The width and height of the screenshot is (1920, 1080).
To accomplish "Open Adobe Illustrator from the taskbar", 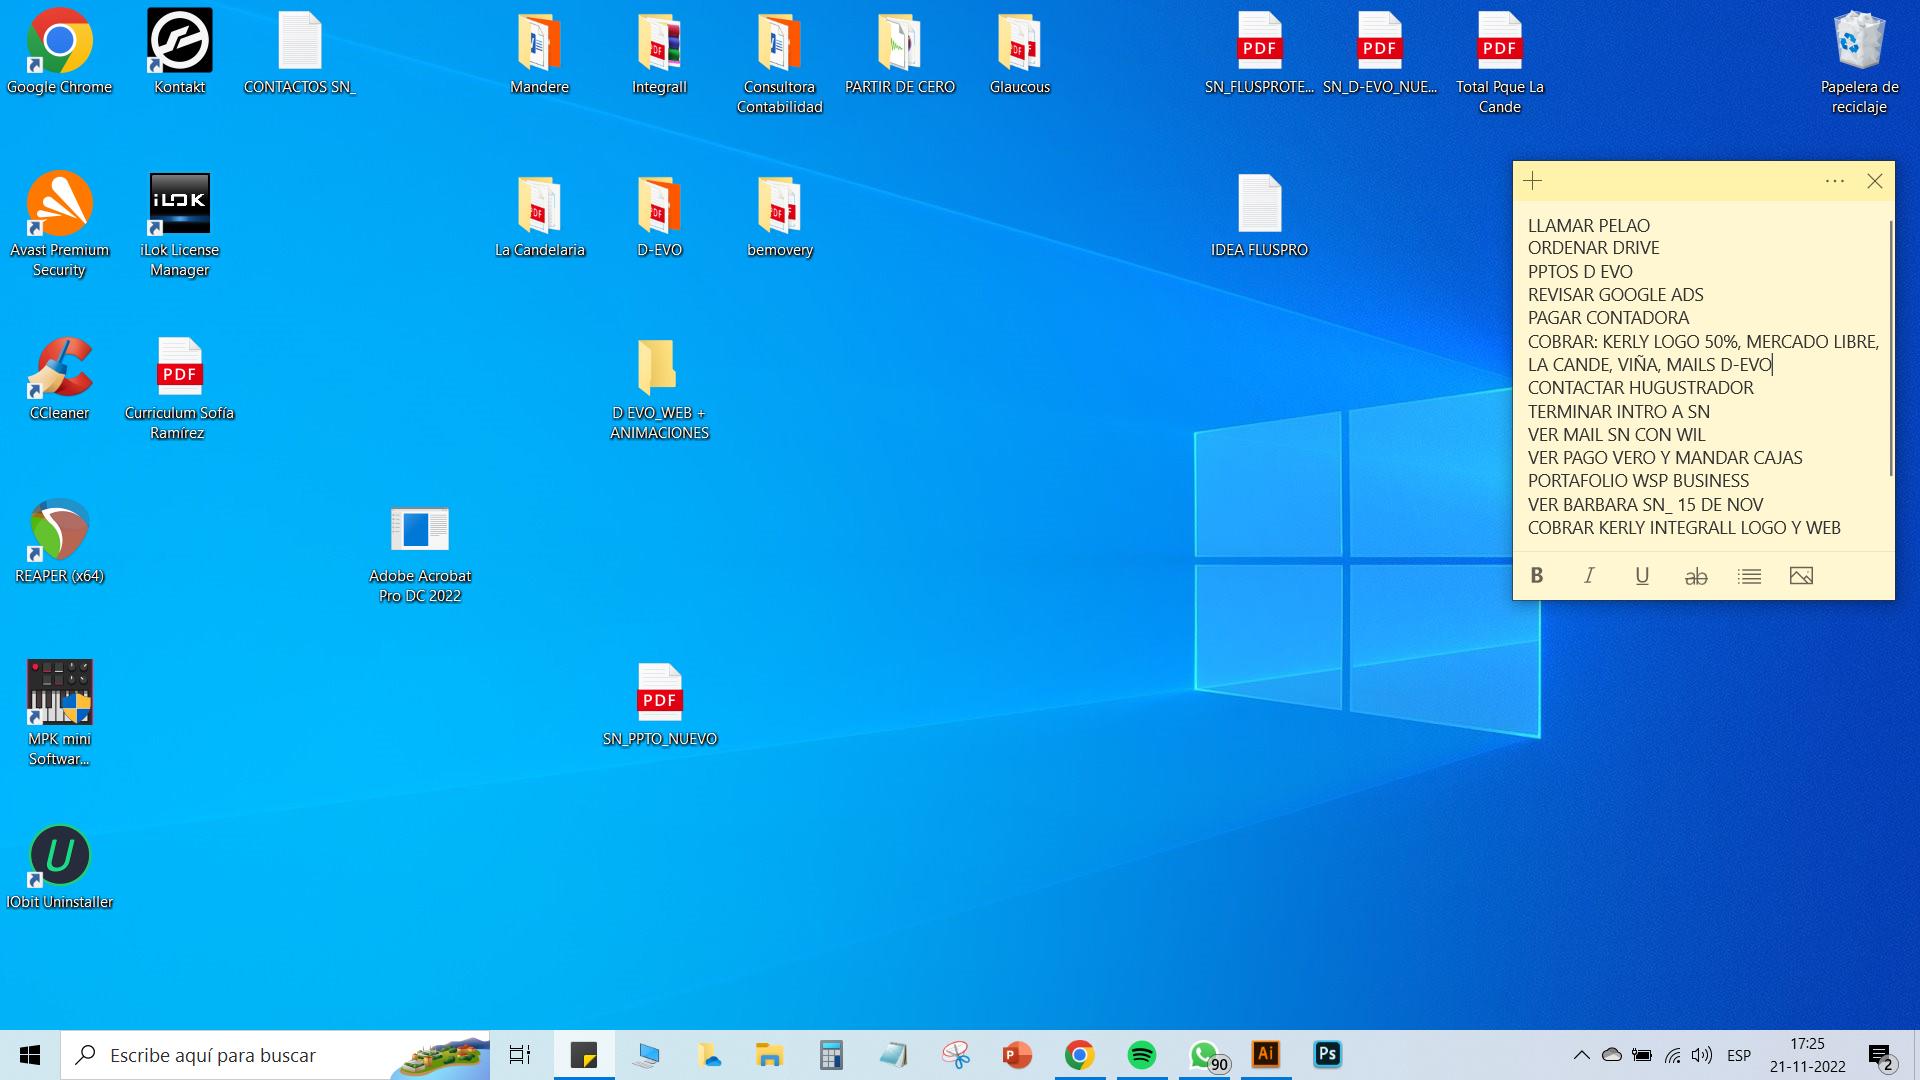I will [x=1265, y=1054].
